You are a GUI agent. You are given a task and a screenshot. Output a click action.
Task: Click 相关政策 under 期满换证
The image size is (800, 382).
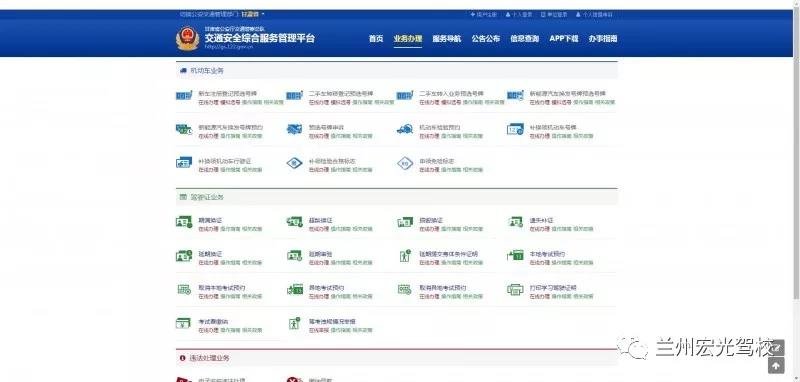pyautogui.click(x=252, y=229)
